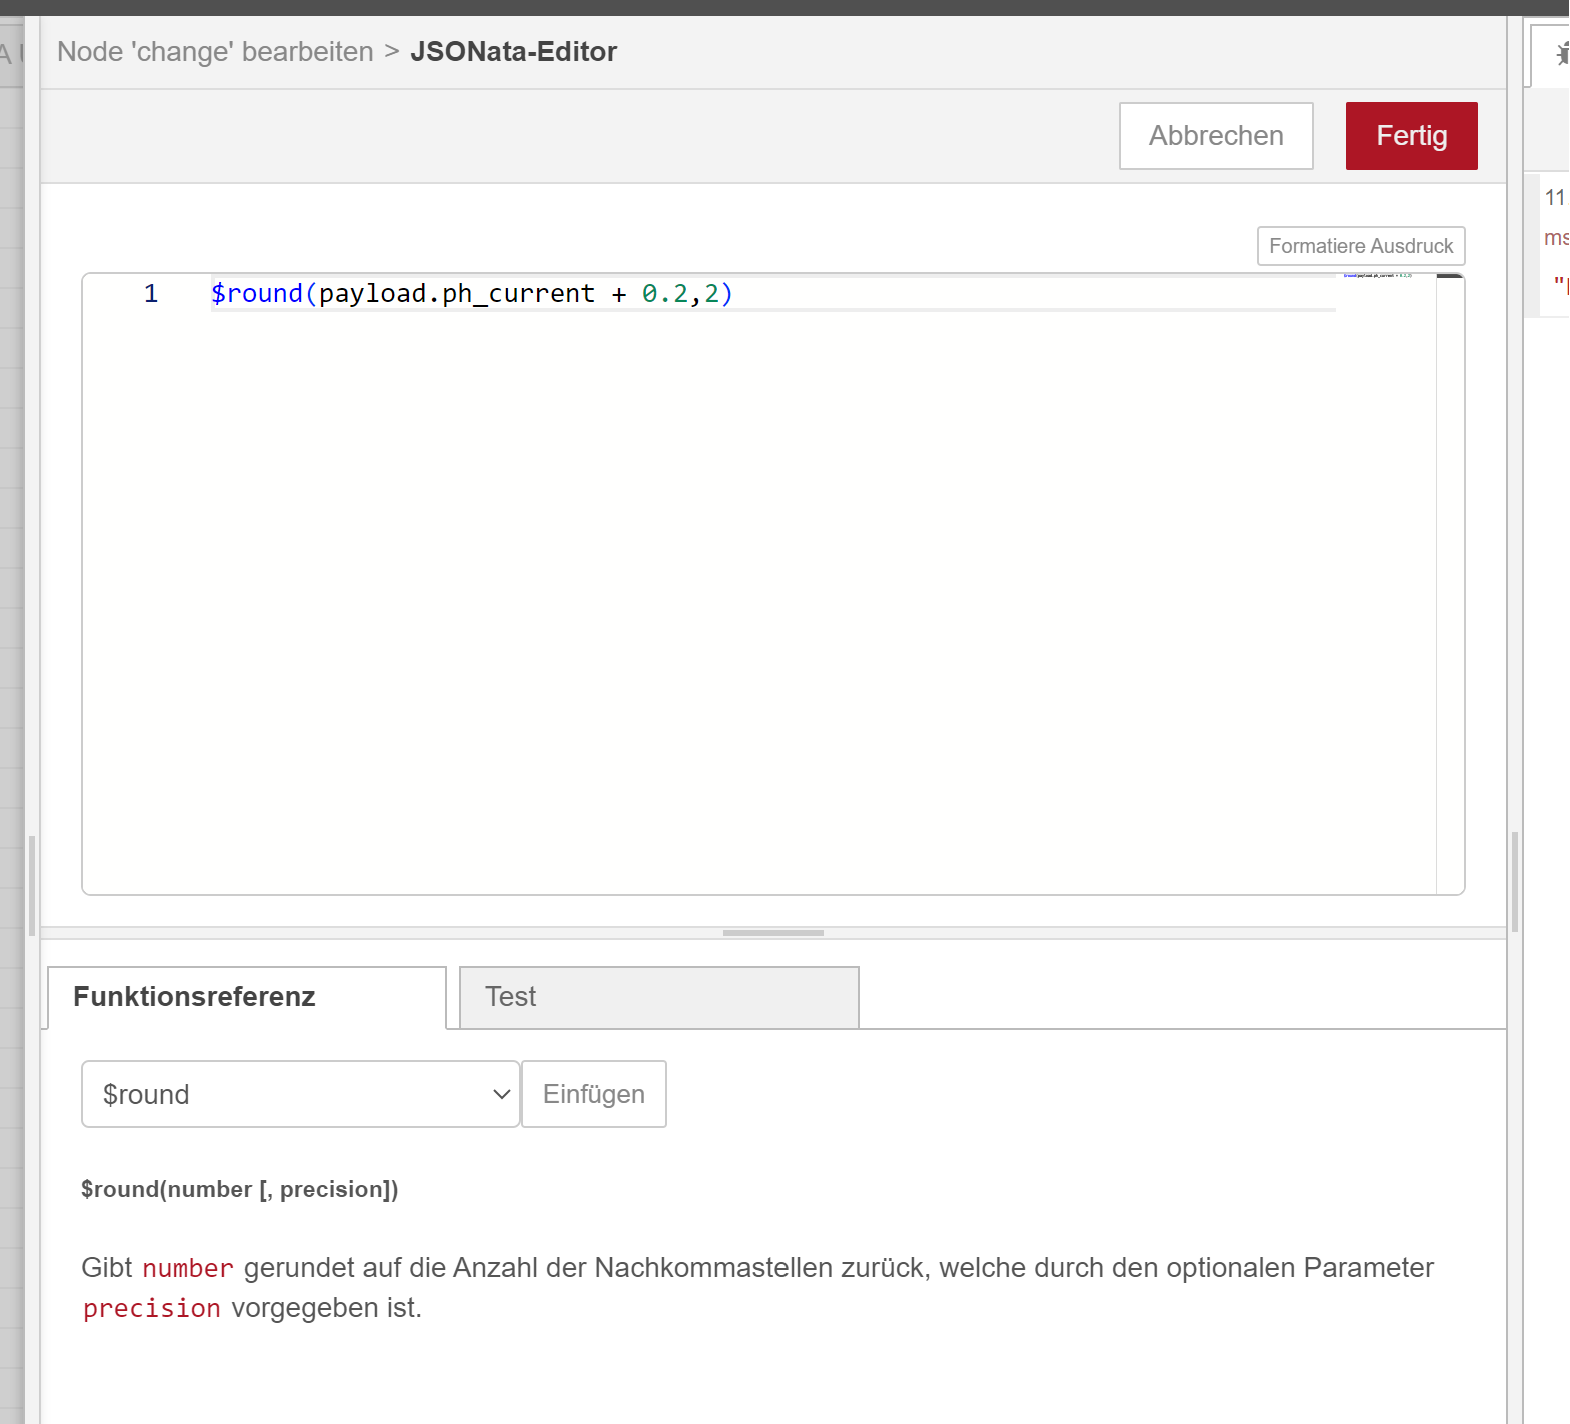
Task: Click the empty area of the code editor
Action: [760, 600]
